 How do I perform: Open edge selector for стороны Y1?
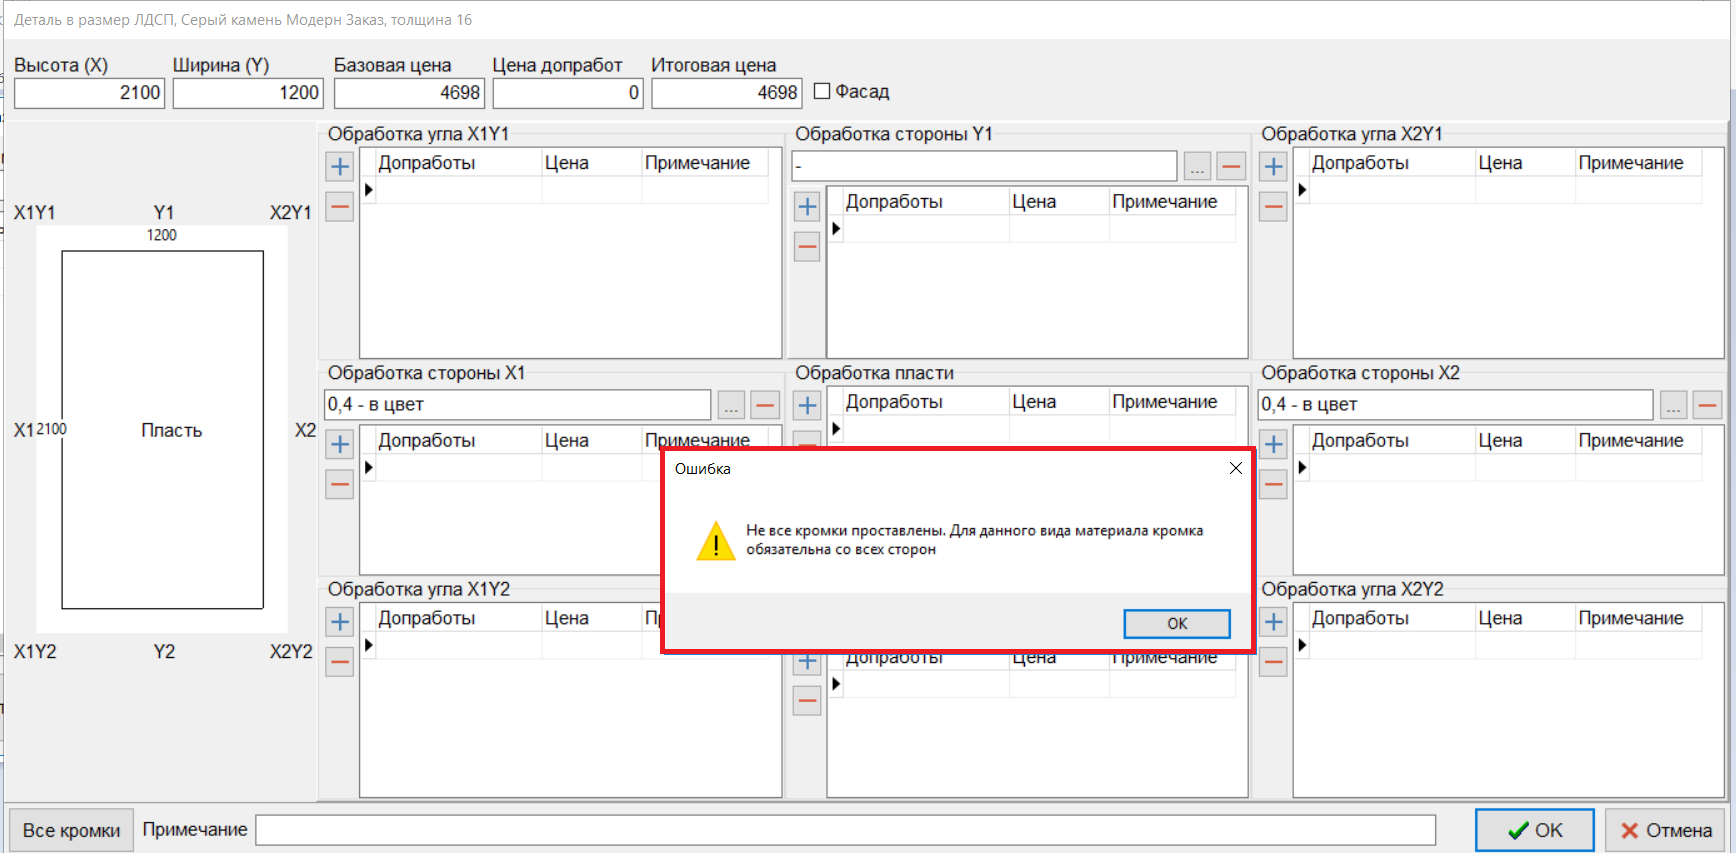coord(1197,166)
